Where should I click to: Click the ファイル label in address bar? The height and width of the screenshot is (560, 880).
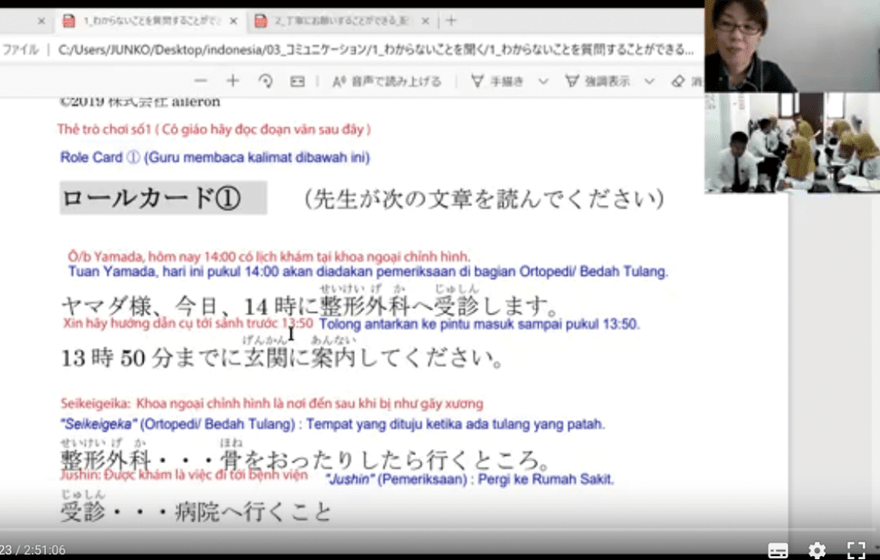21,50
